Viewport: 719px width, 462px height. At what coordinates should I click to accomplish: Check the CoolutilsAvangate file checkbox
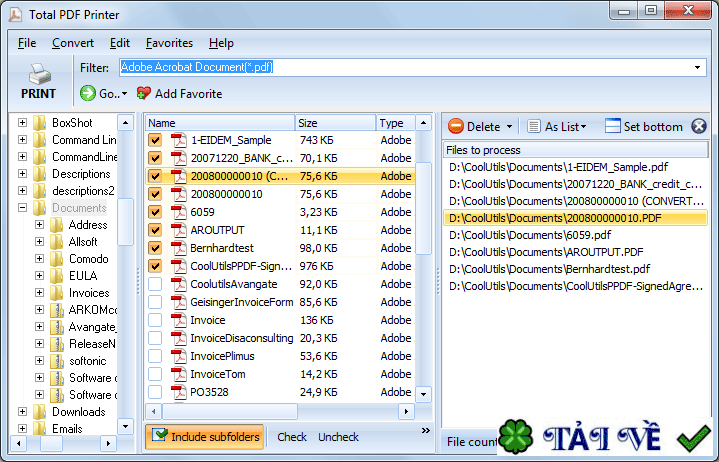(155, 284)
